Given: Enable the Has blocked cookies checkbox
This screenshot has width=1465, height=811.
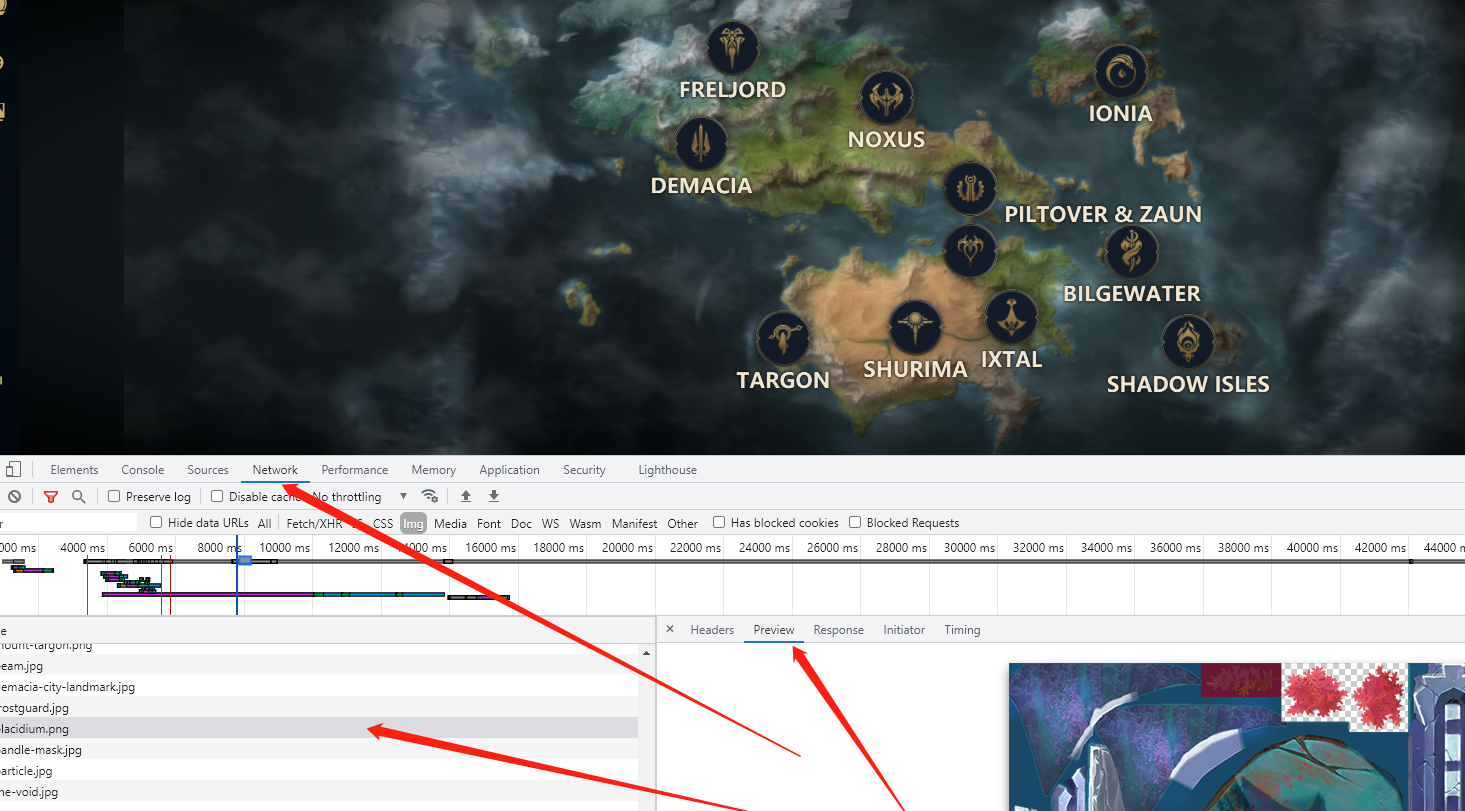Looking at the screenshot, I should click(x=719, y=522).
